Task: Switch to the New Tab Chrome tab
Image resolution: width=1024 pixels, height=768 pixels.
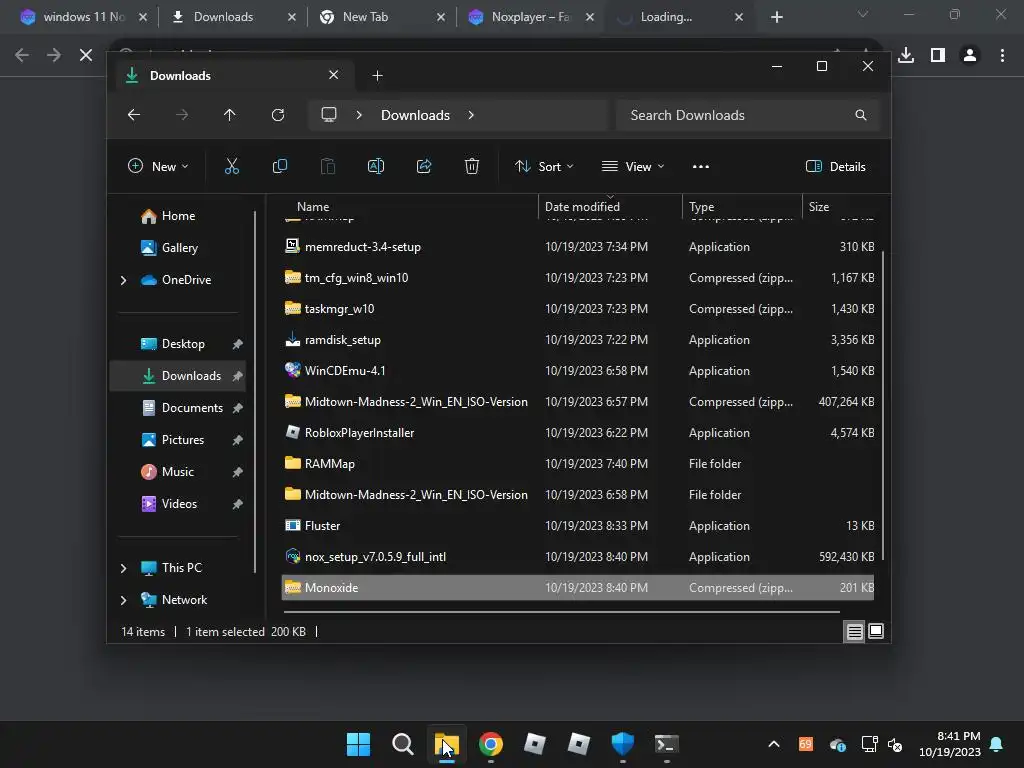Action: [382, 17]
